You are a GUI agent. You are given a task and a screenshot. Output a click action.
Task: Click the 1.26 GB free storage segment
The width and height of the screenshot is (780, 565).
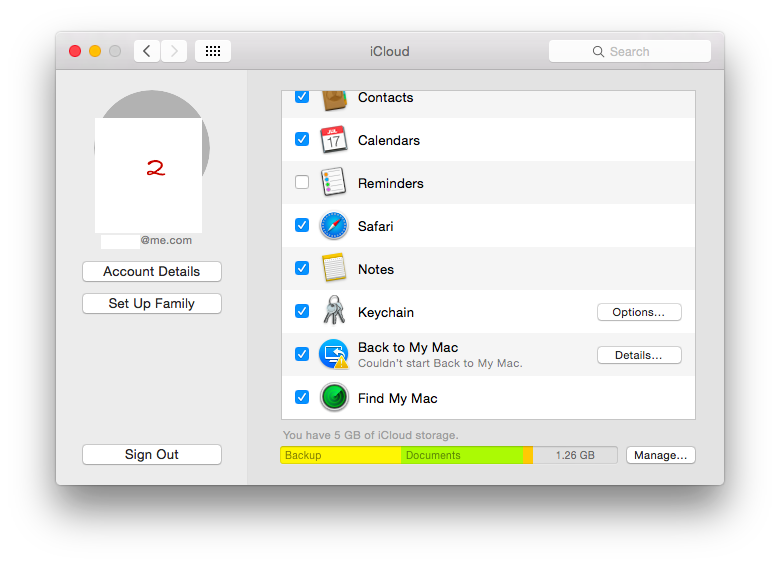point(575,455)
